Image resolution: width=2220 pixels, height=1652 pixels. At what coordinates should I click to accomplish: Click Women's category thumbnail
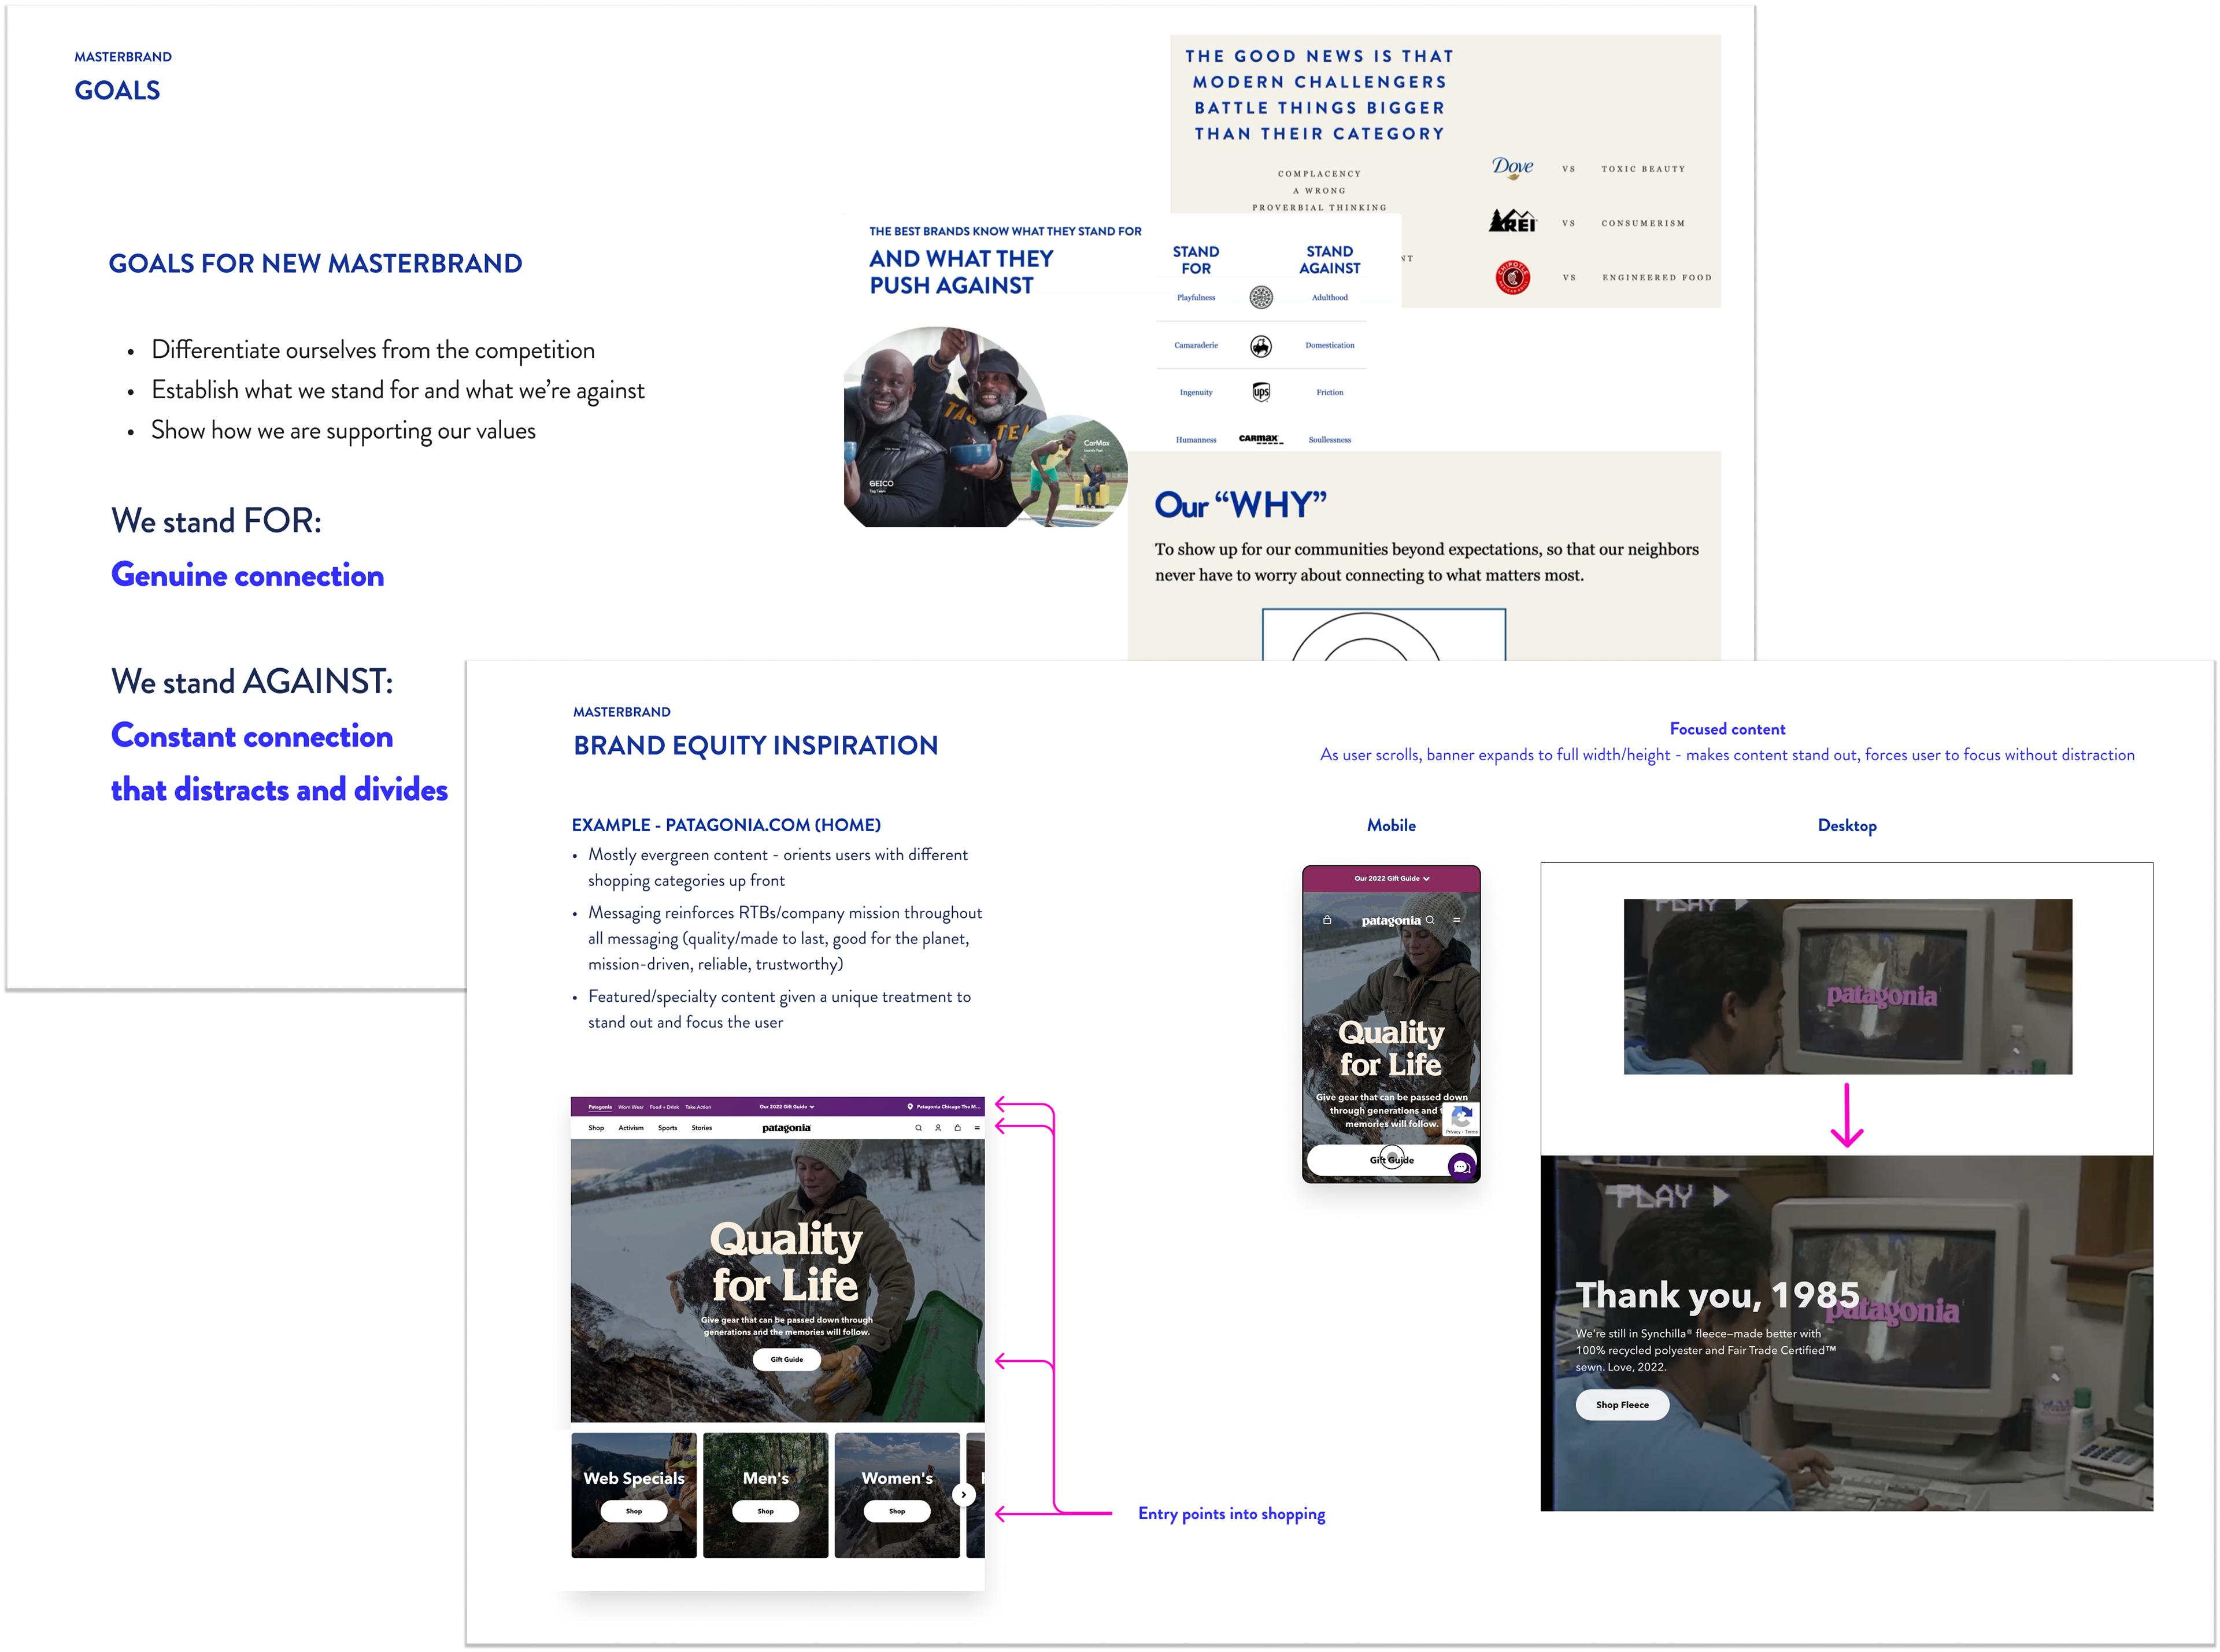897,1495
